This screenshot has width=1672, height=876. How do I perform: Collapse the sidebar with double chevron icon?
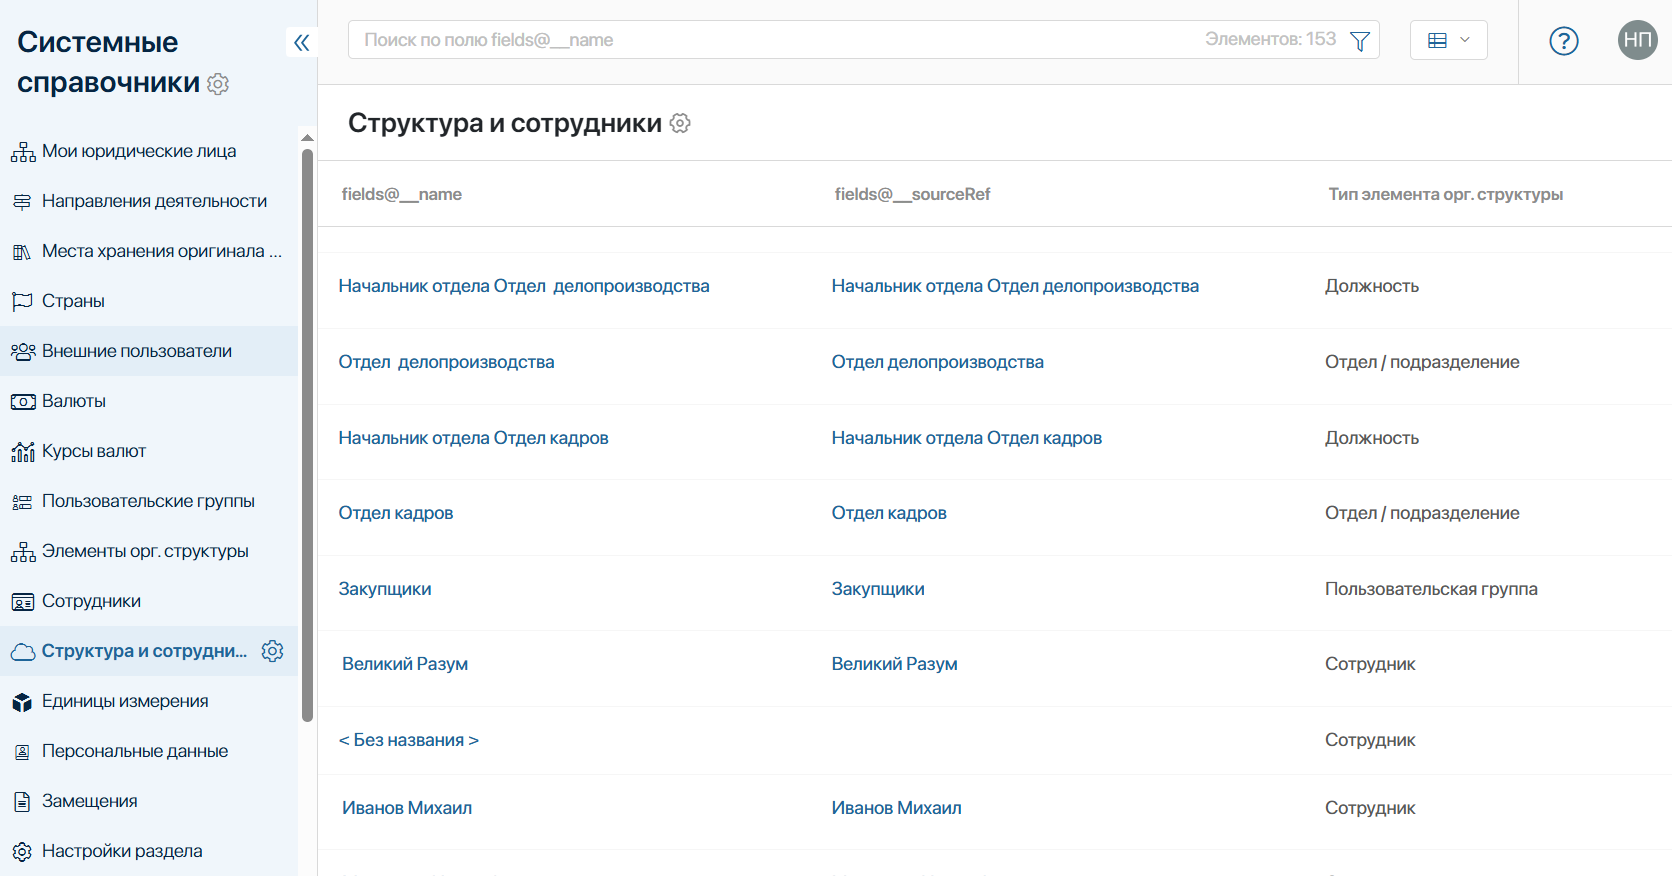click(x=302, y=42)
